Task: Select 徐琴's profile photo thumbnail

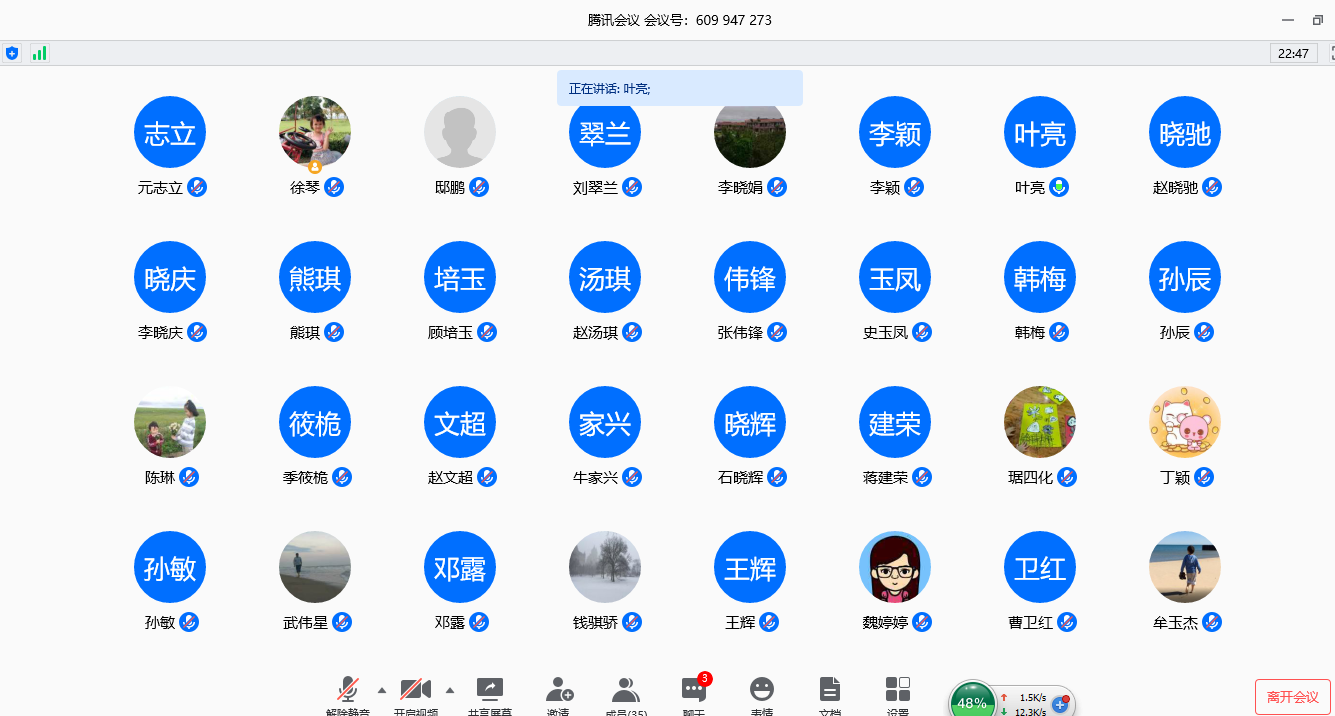Action: [x=315, y=132]
